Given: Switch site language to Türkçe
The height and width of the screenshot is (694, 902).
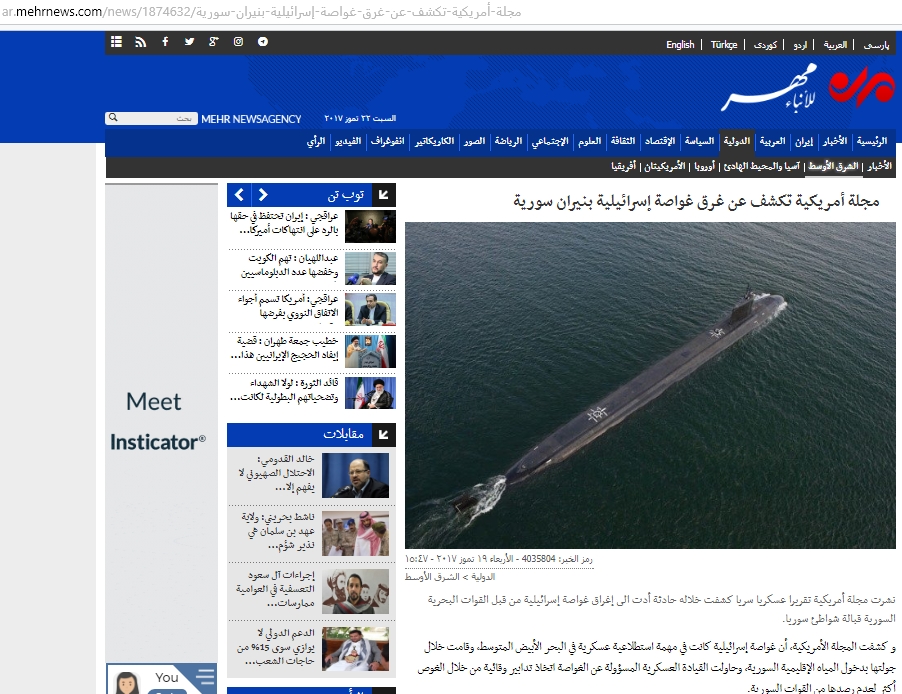Looking at the screenshot, I should click(724, 45).
